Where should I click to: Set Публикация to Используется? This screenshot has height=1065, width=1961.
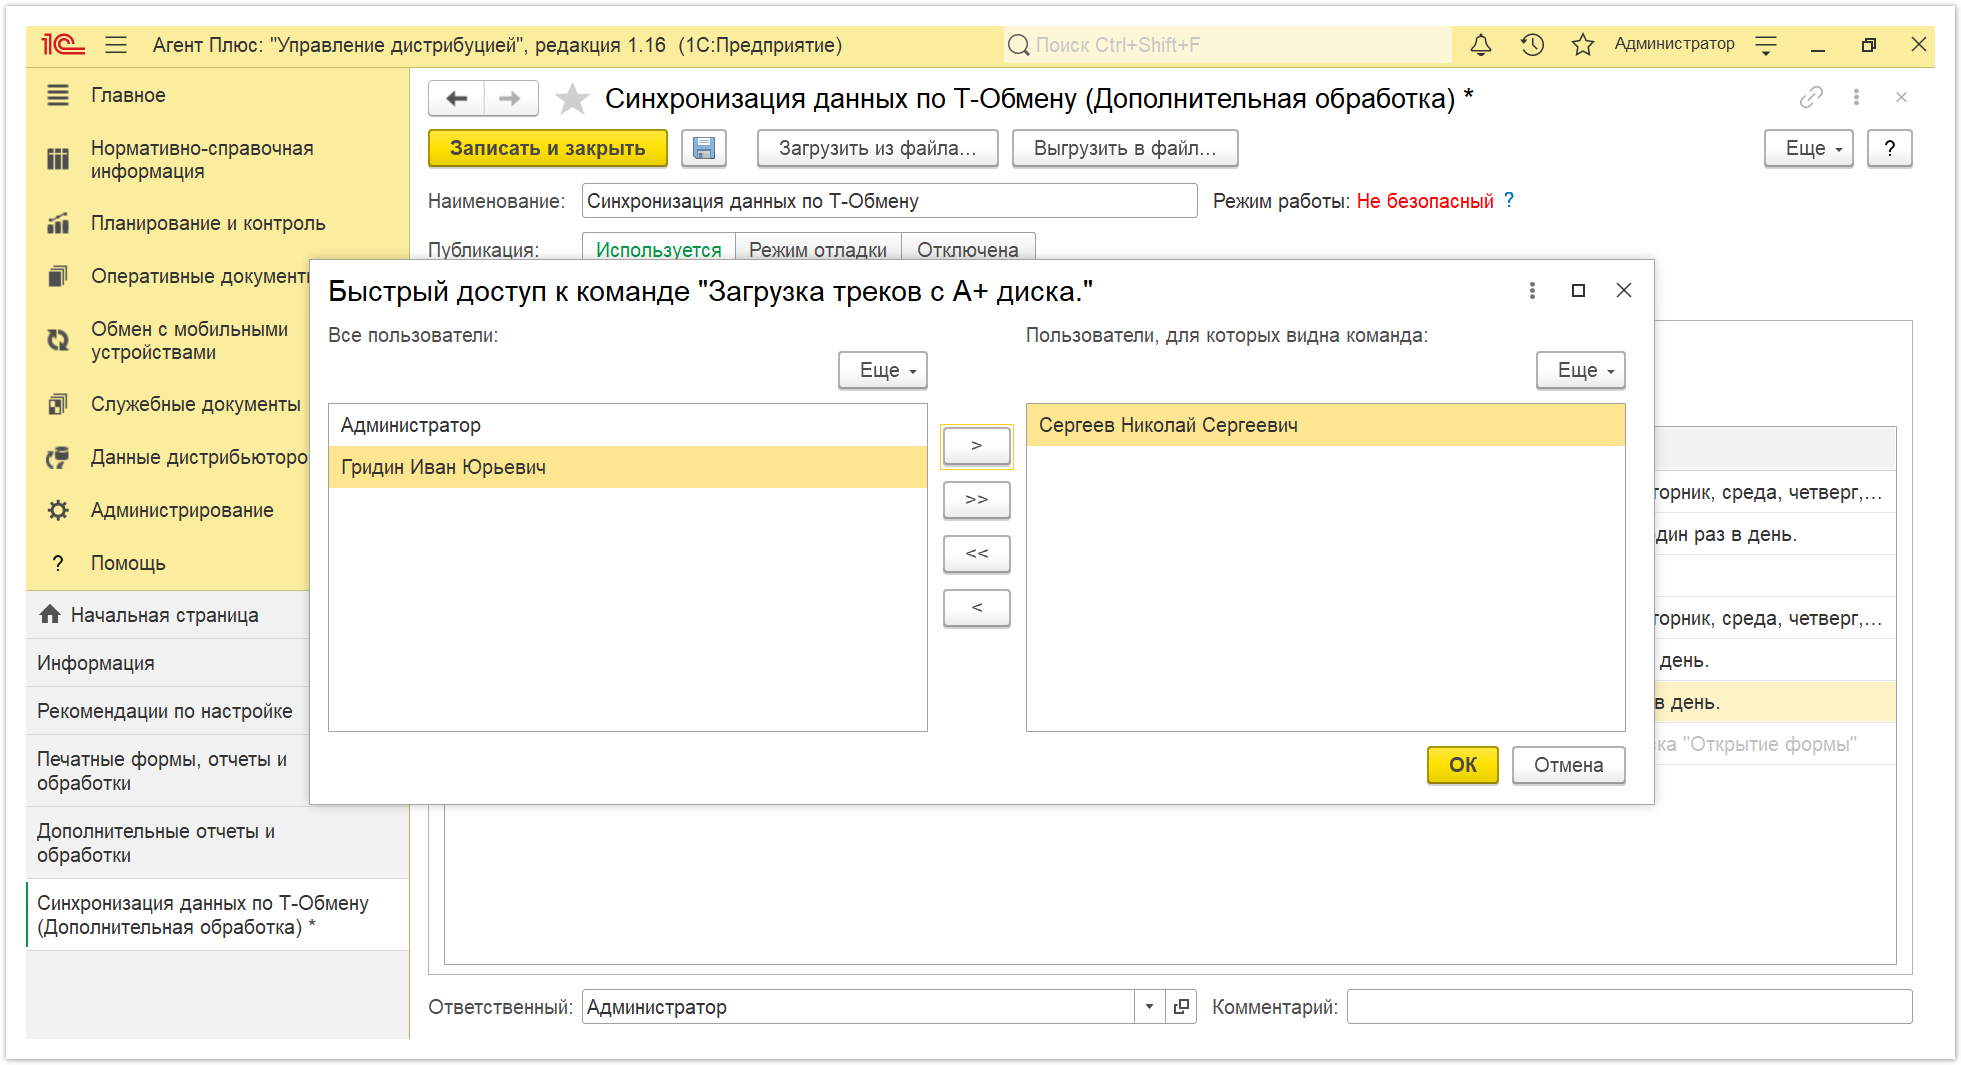[x=659, y=248]
